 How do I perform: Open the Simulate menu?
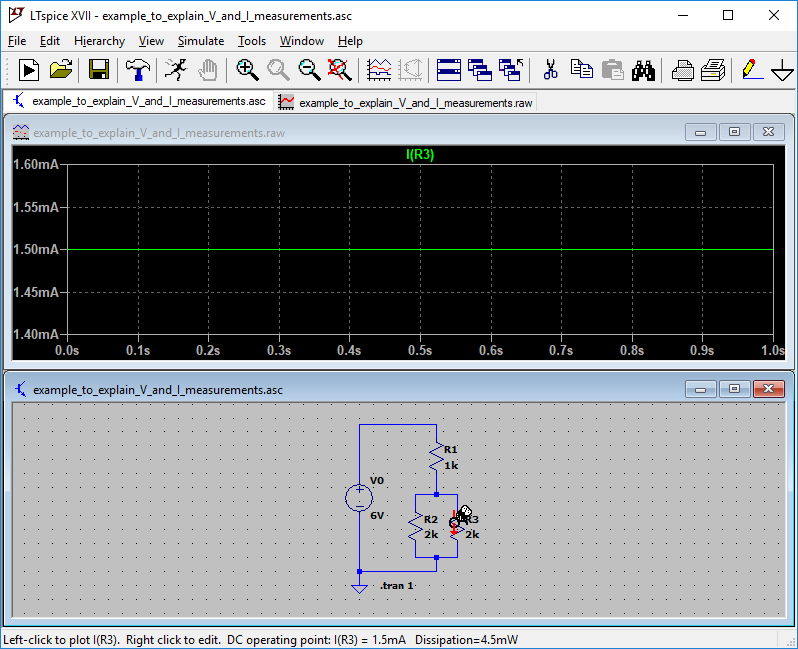pos(200,41)
